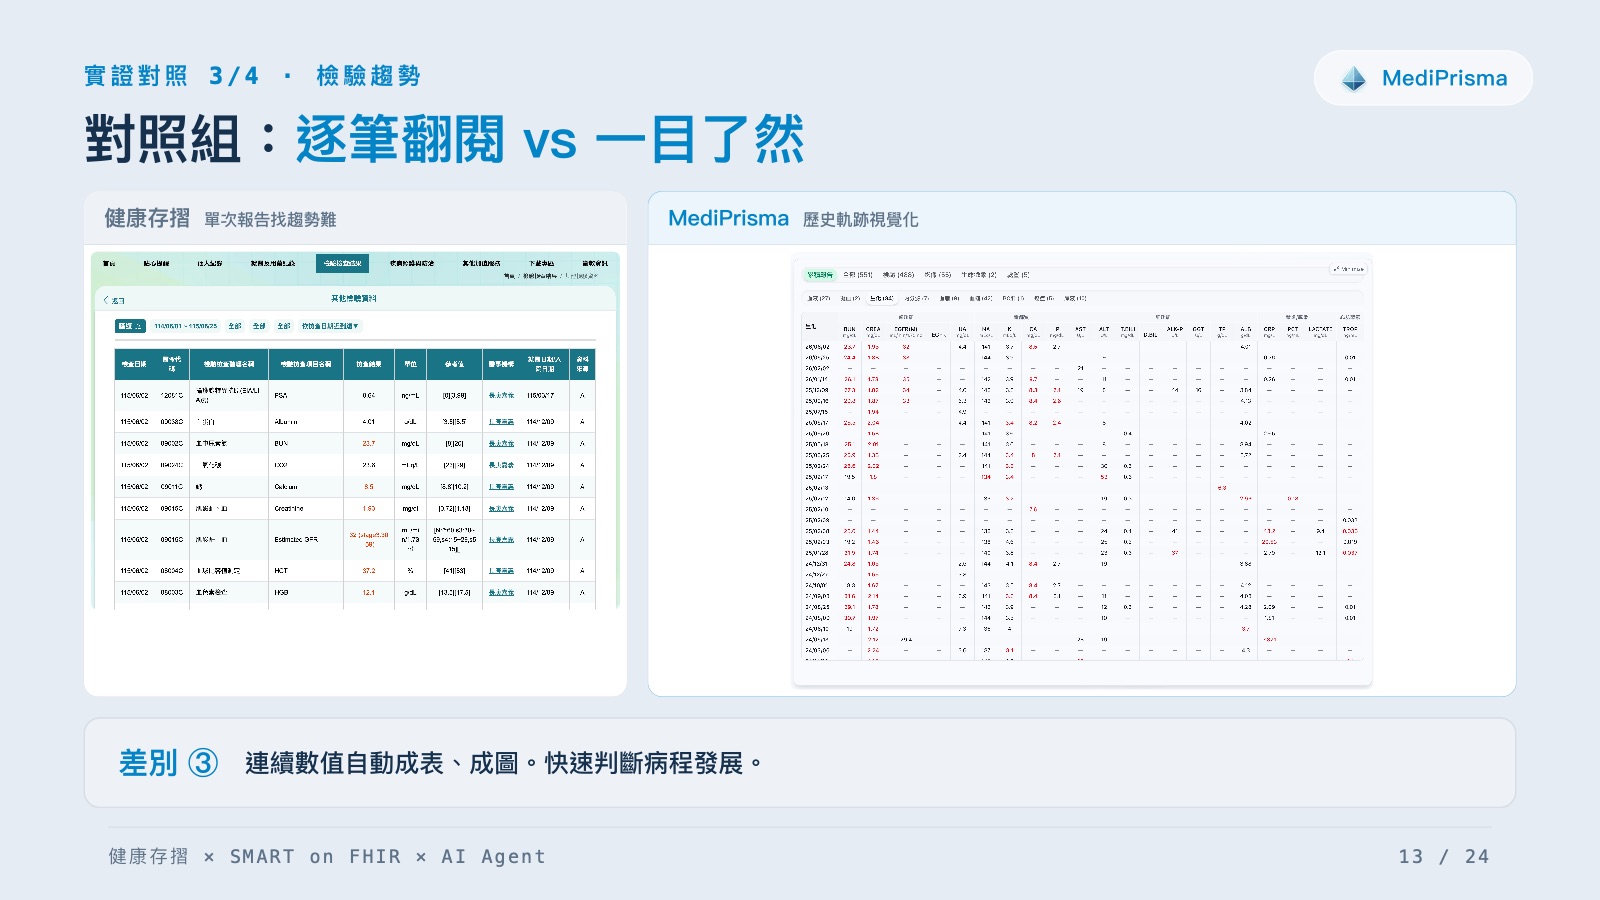Click the red 37.2 HCT result

point(369,571)
